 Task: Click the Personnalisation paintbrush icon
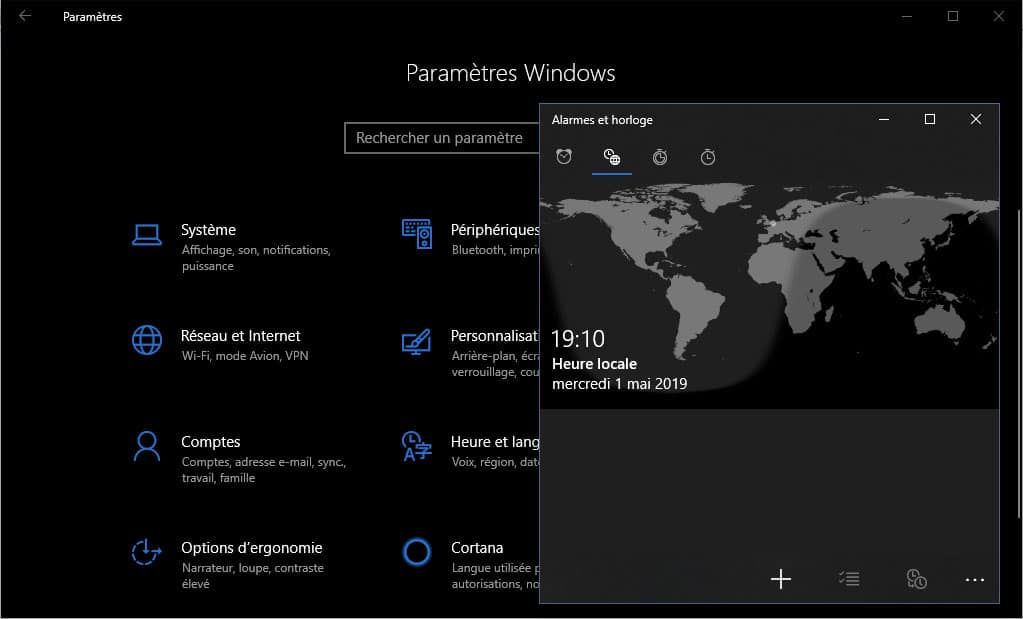[x=416, y=341]
